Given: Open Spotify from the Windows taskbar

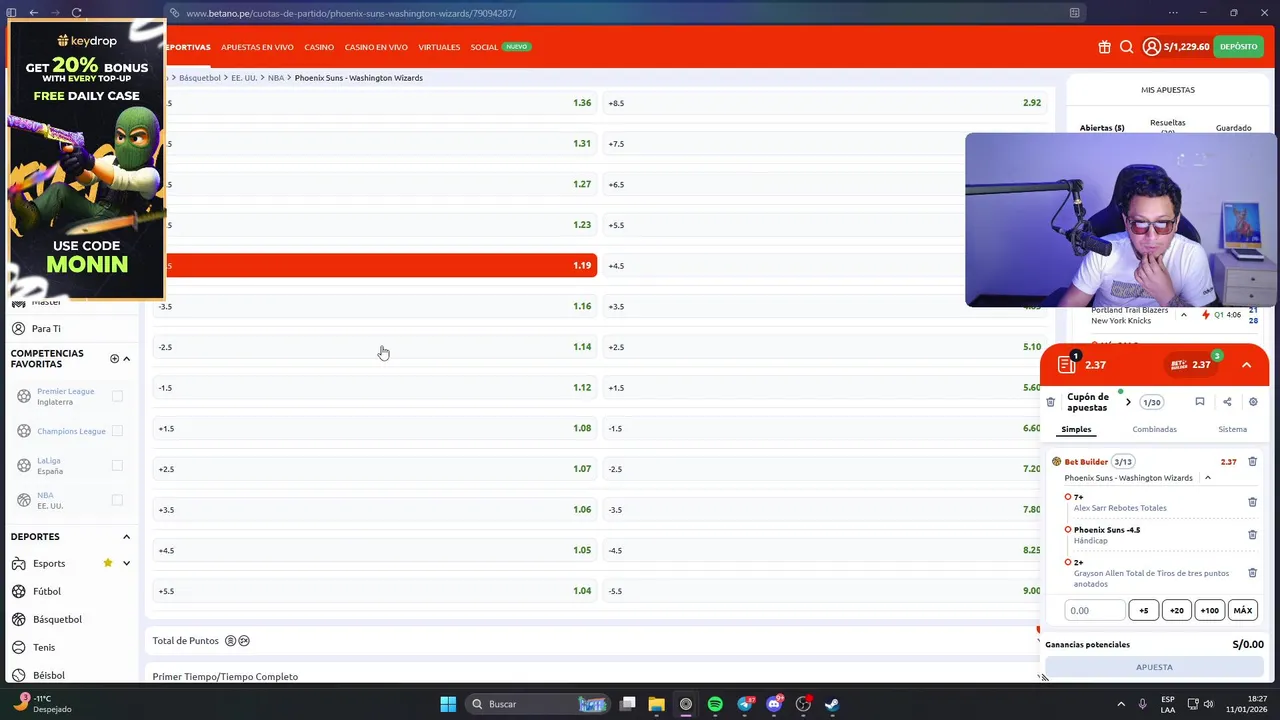Looking at the screenshot, I should point(715,704).
